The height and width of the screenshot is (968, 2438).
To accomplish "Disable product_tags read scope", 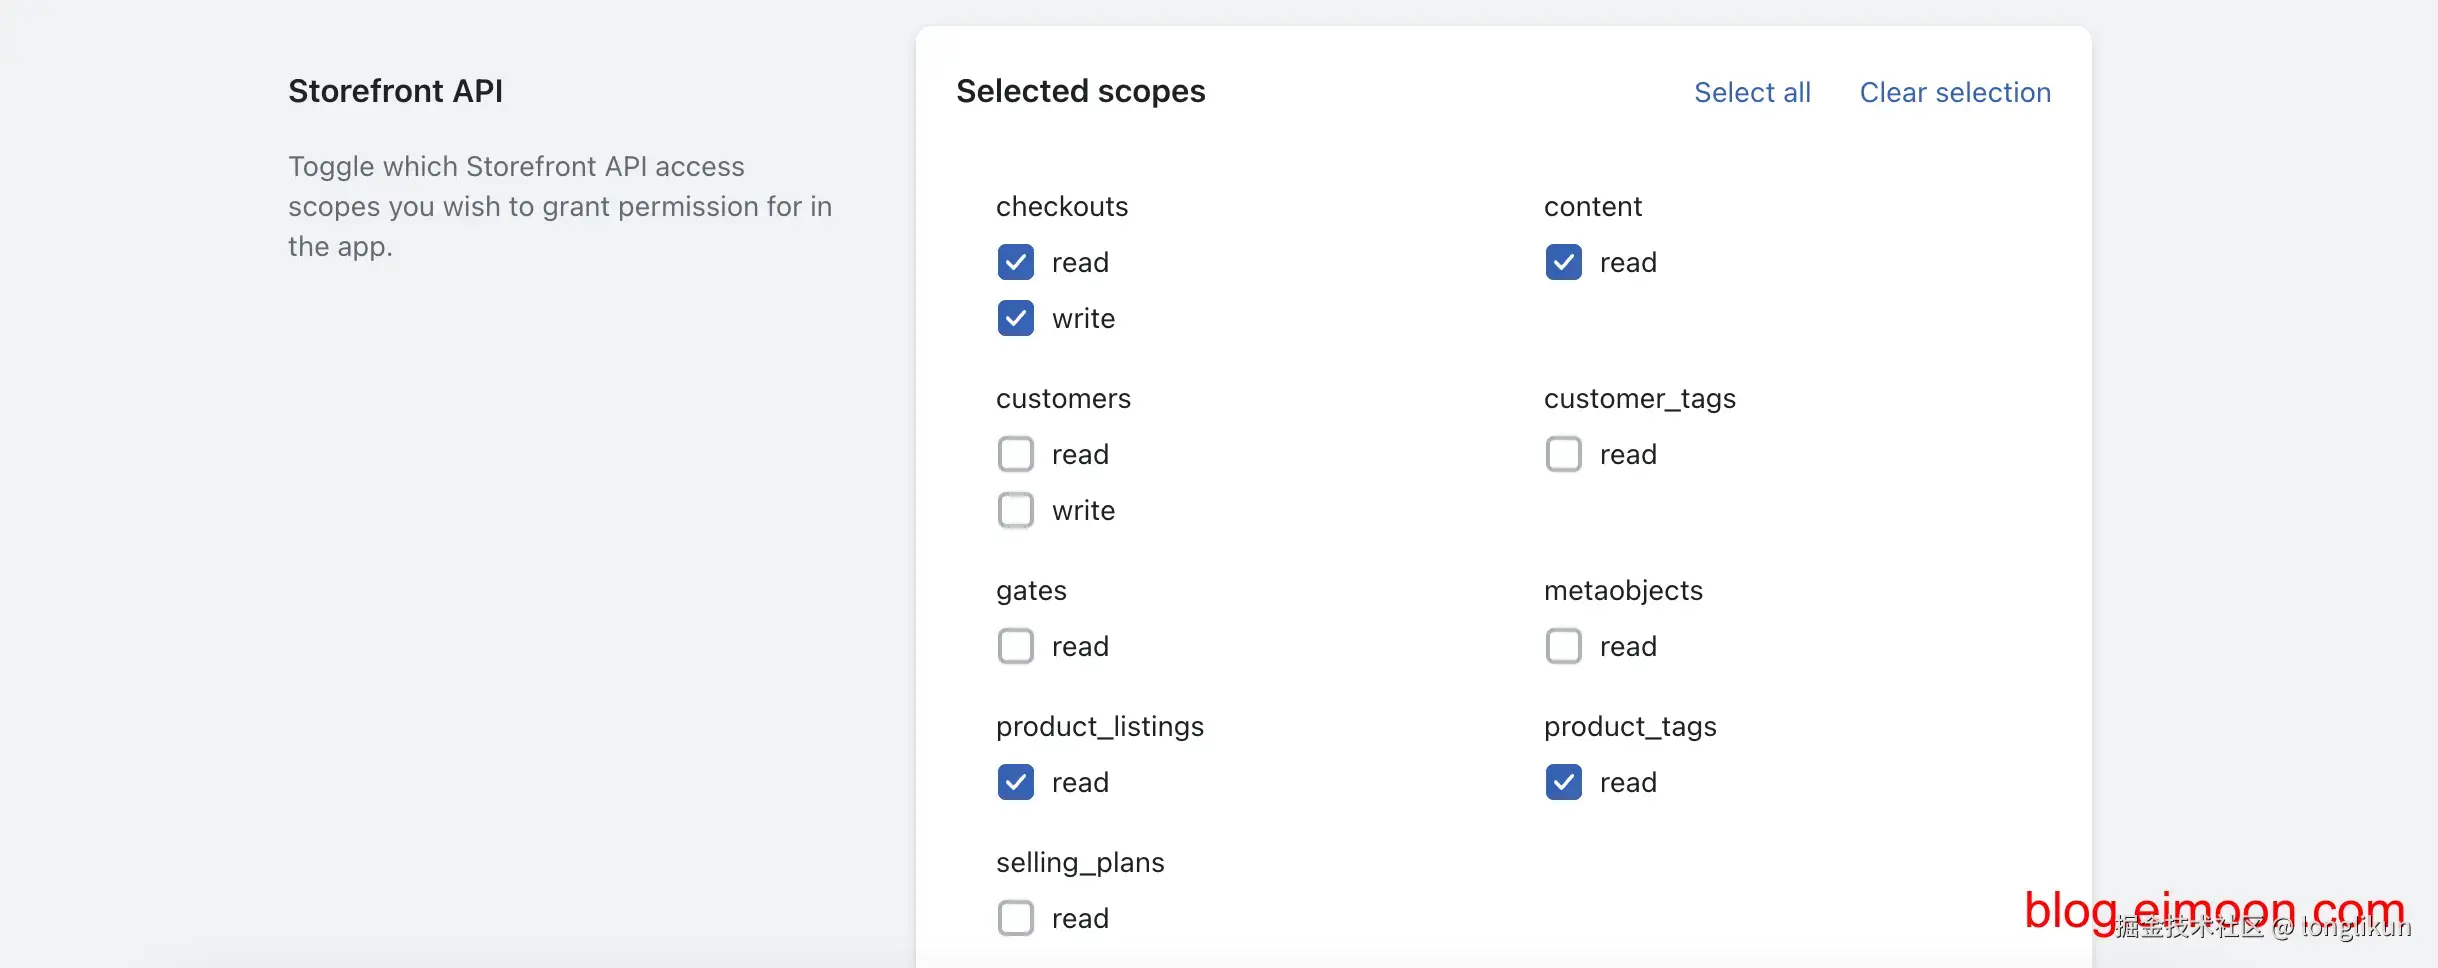I will pos(1563,782).
